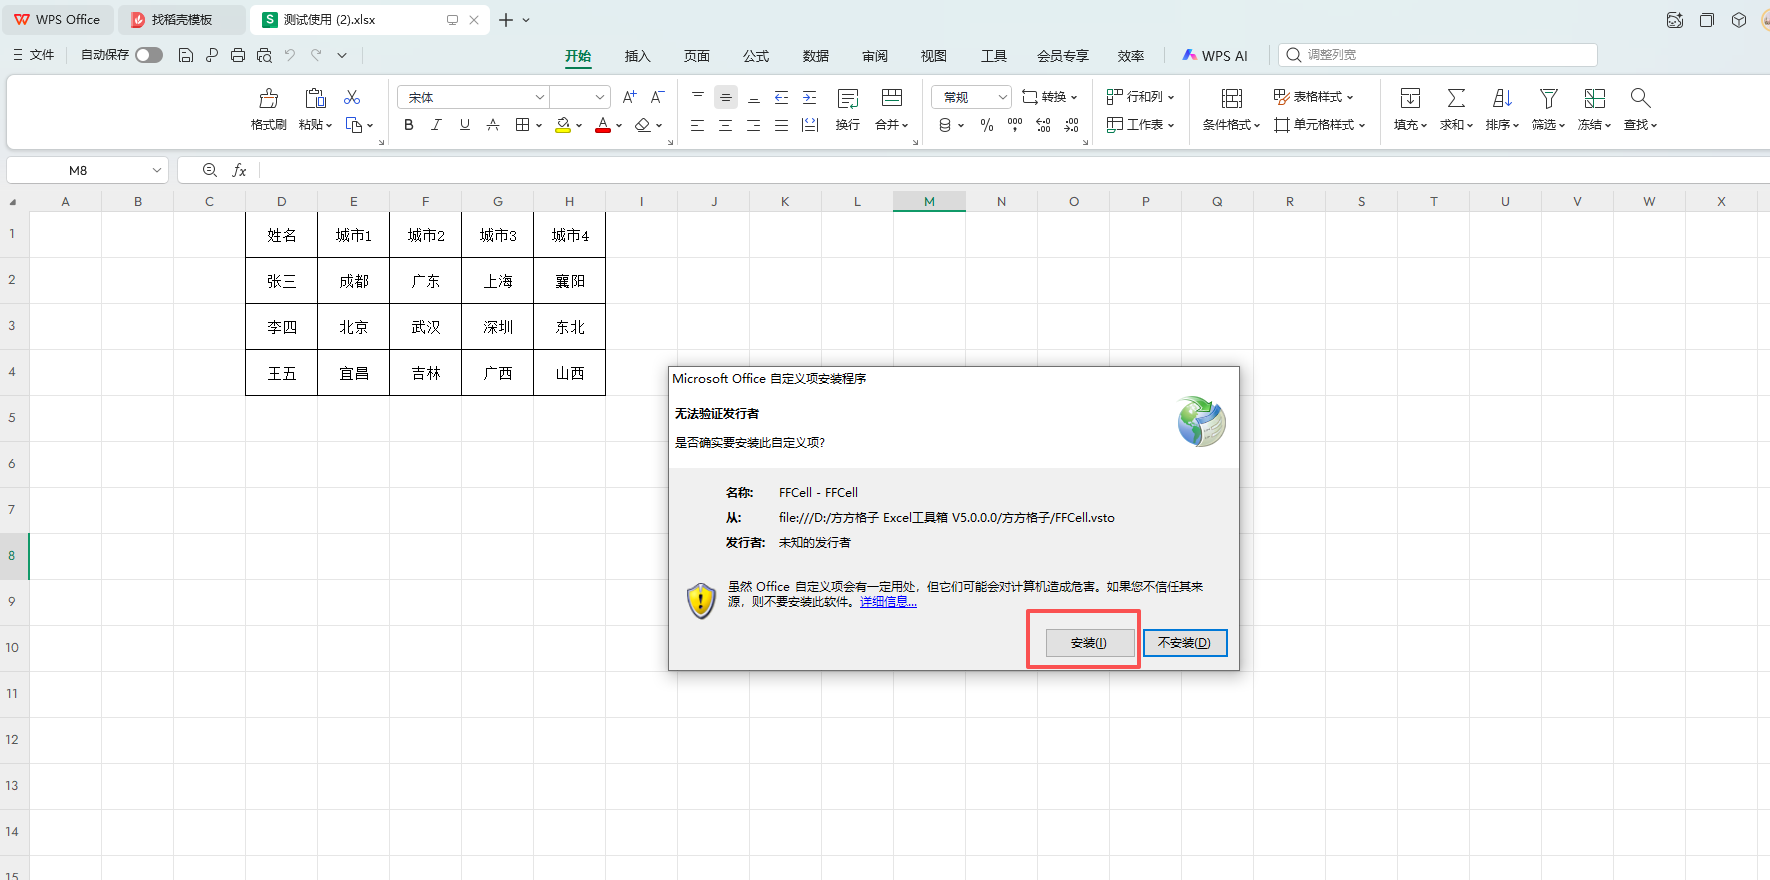Click the Merge cells (合并) icon
Image resolution: width=1770 pixels, height=880 pixels.
point(892,97)
